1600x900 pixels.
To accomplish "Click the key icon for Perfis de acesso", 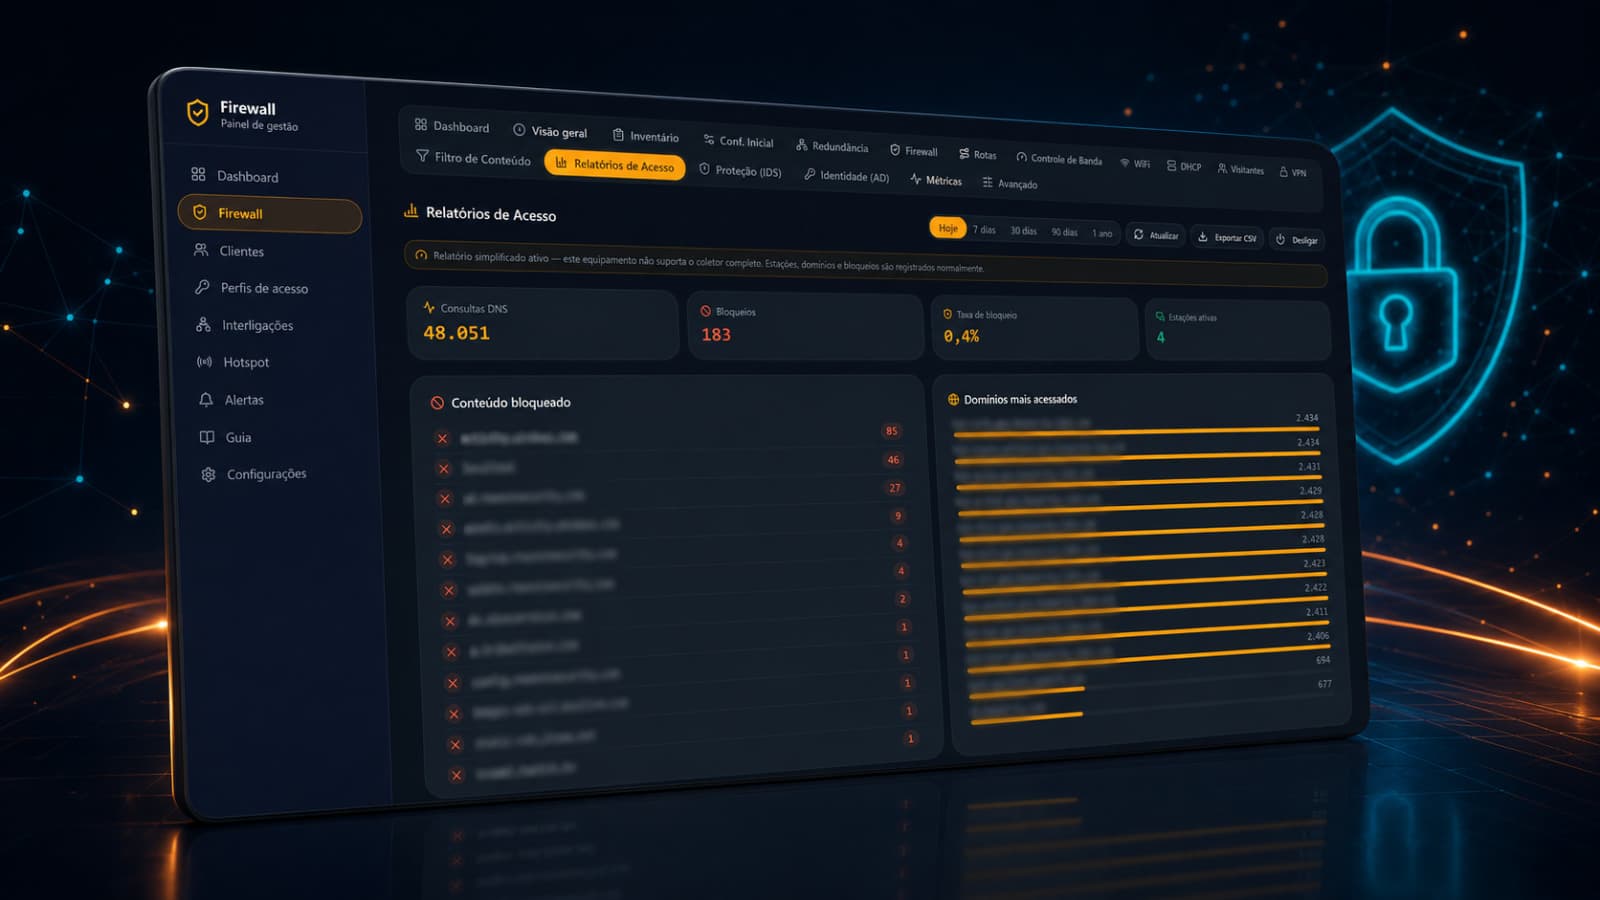I will (202, 287).
